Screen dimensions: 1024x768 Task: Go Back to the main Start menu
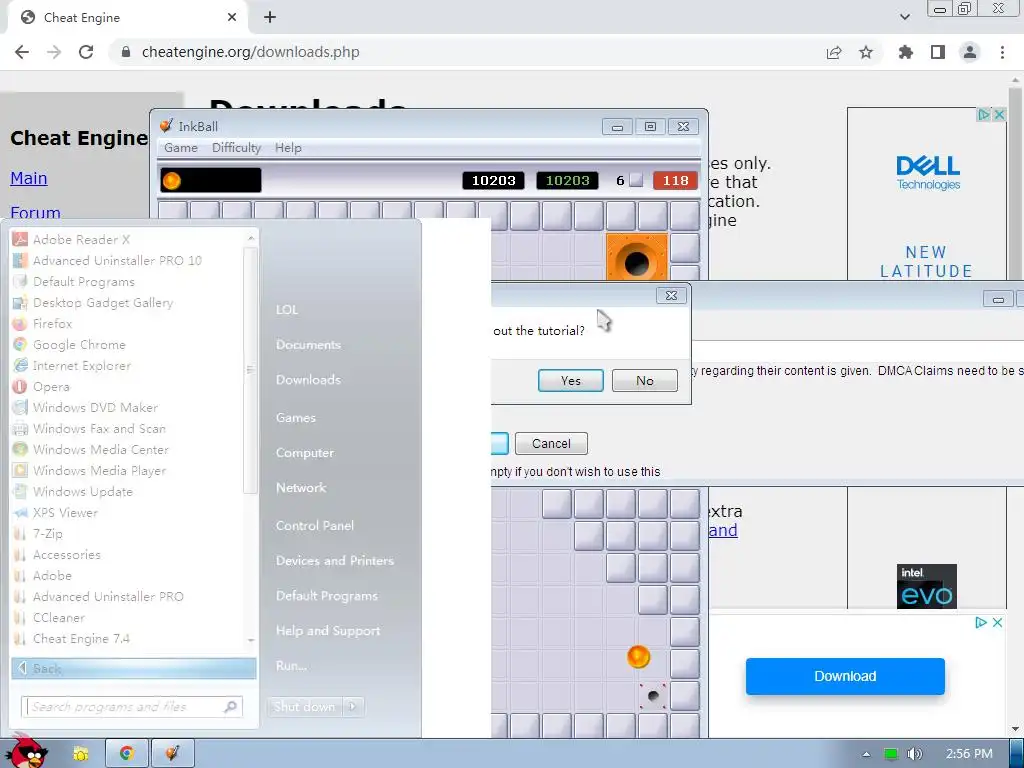tap(134, 669)
